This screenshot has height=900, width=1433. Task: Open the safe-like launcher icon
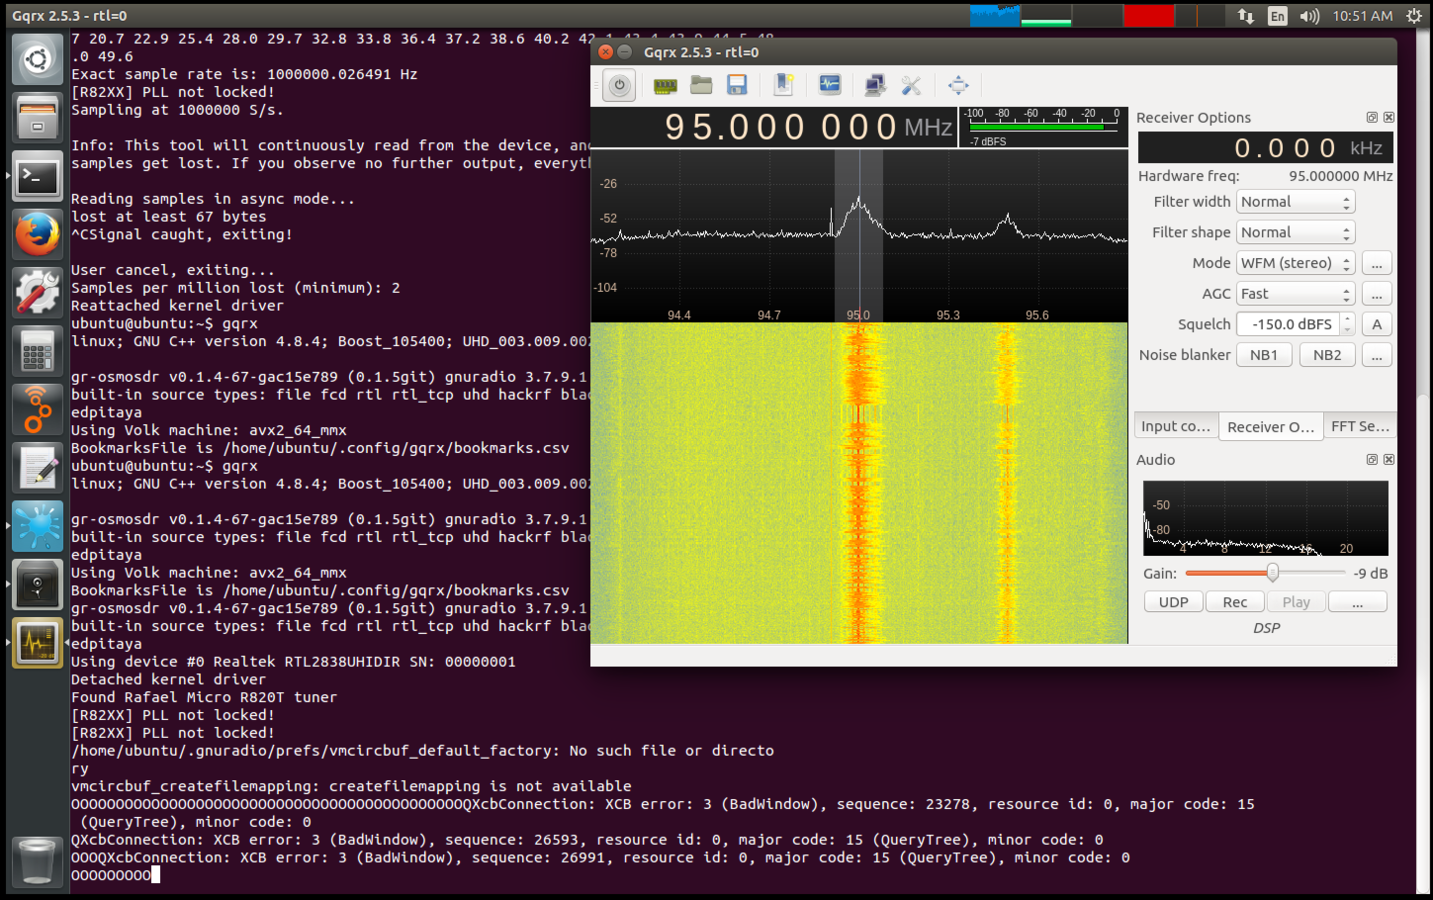pos(37,584)
